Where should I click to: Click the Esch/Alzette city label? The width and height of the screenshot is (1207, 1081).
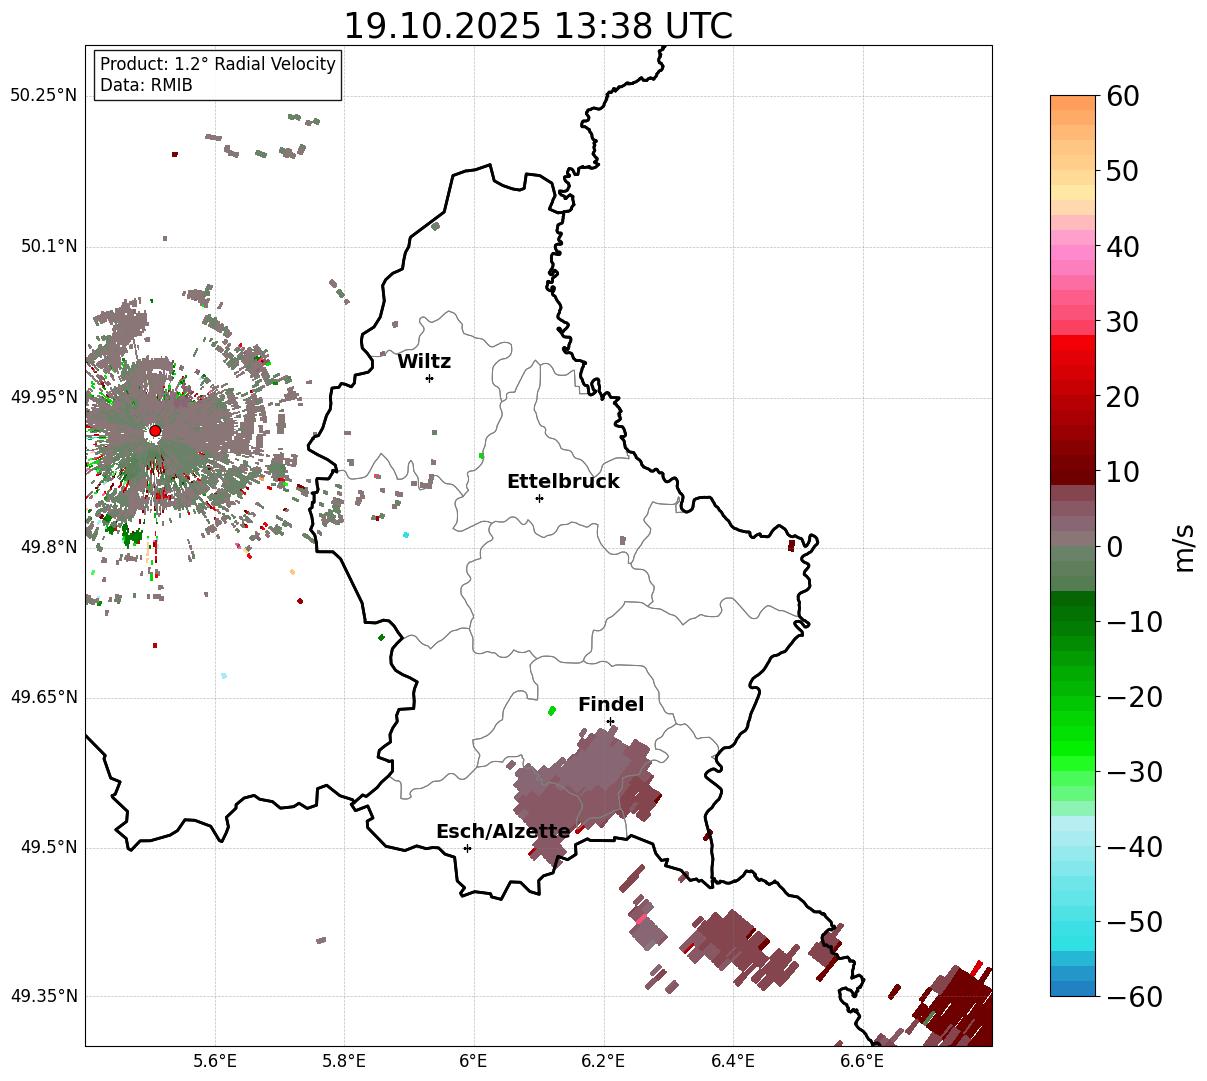tap(503, 832)
